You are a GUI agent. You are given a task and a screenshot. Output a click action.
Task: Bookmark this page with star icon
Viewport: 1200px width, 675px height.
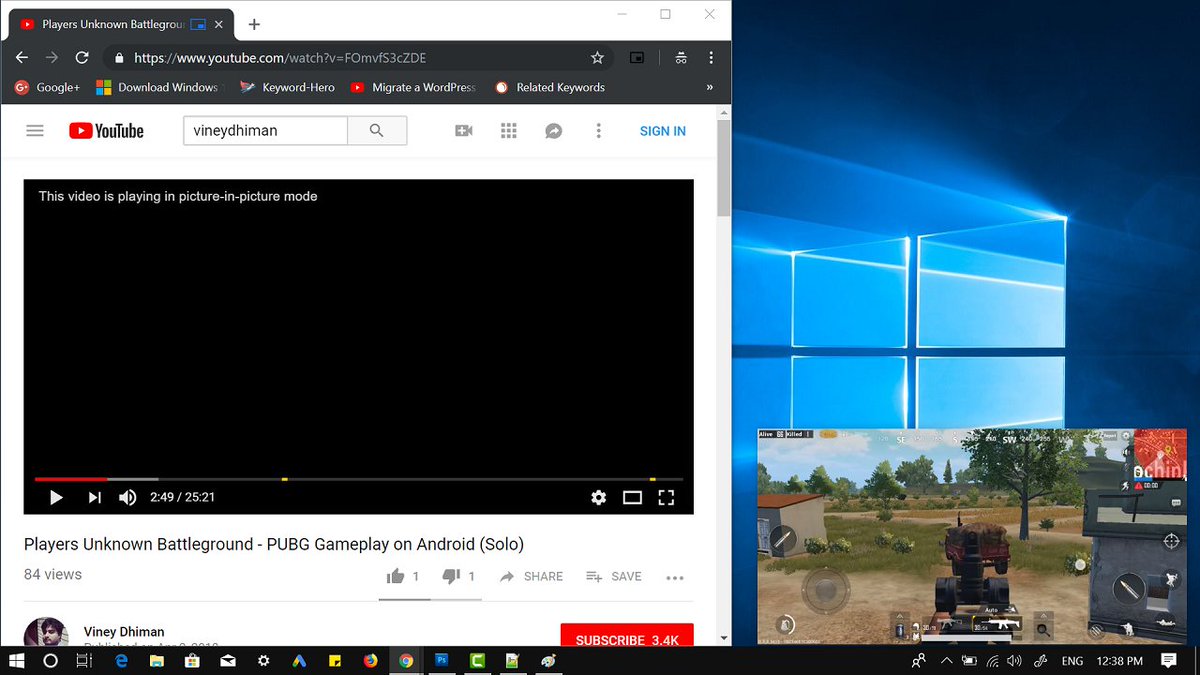(597, 58)
